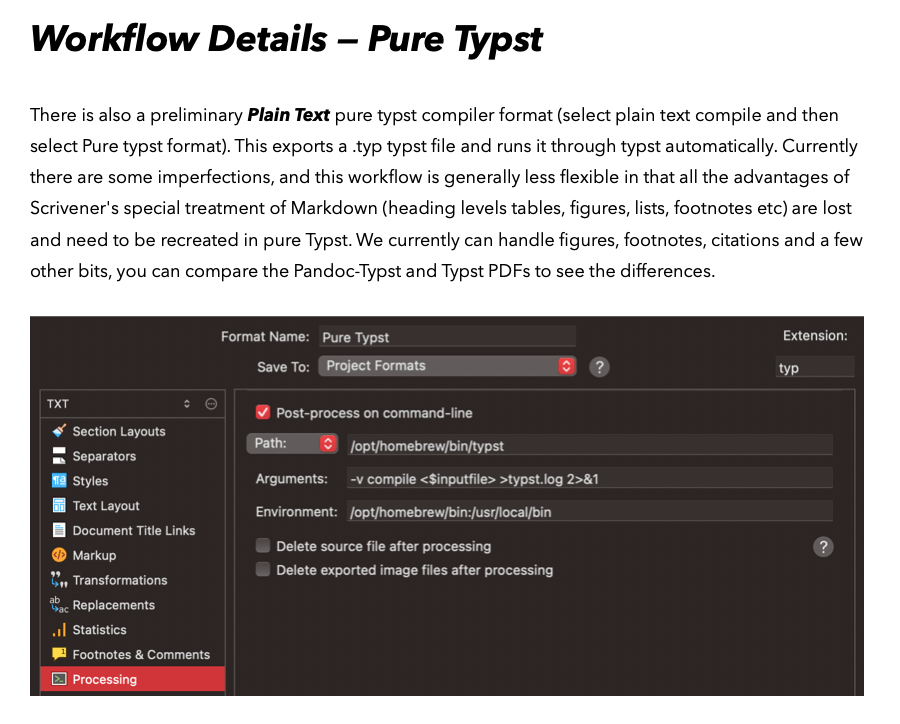Click the Section Layouts icon in sidebar

coord(59,431)
